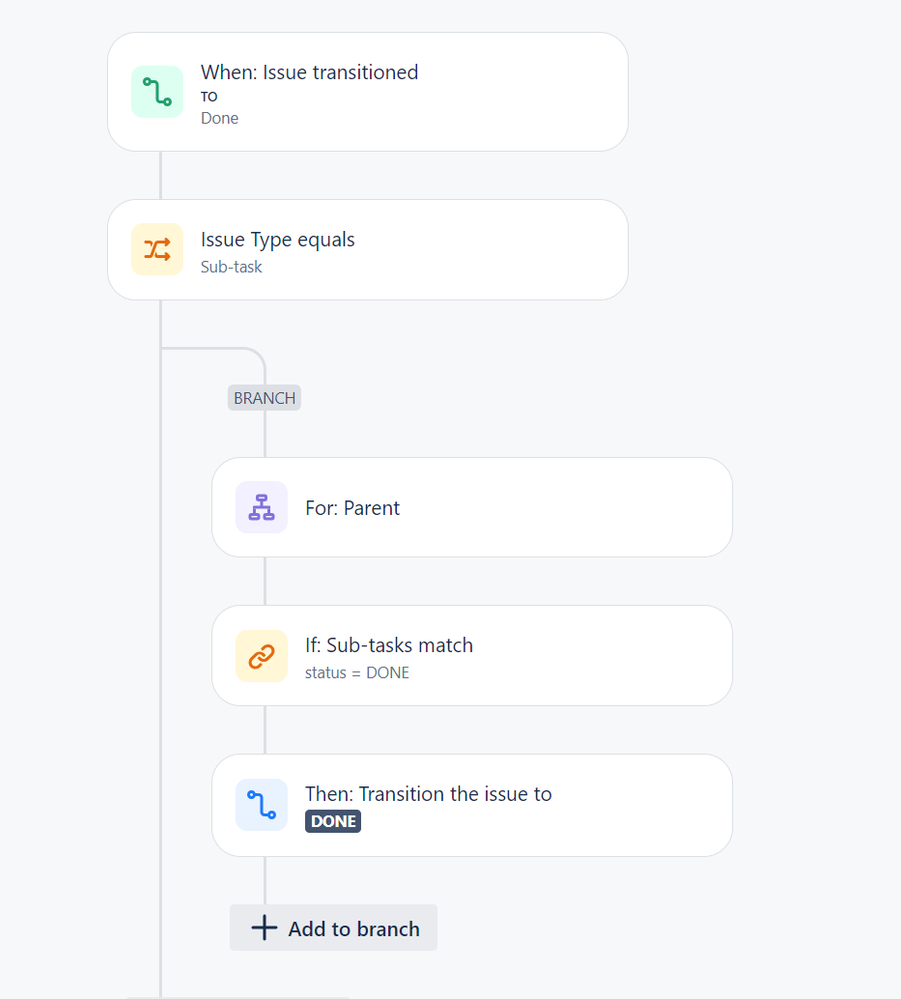This screenshot has width=901, height=999.
Task: Click the orange shuffle condition icon
Action: pyautogui.click(x=157, y=249)
